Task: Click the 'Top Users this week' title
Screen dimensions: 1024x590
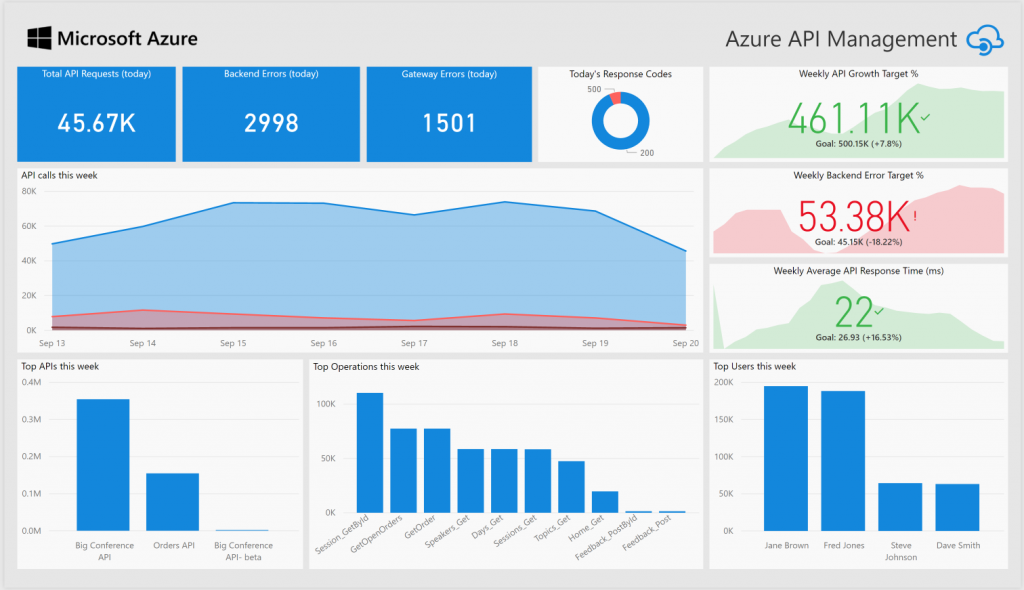Action: (x=754, y=367)
